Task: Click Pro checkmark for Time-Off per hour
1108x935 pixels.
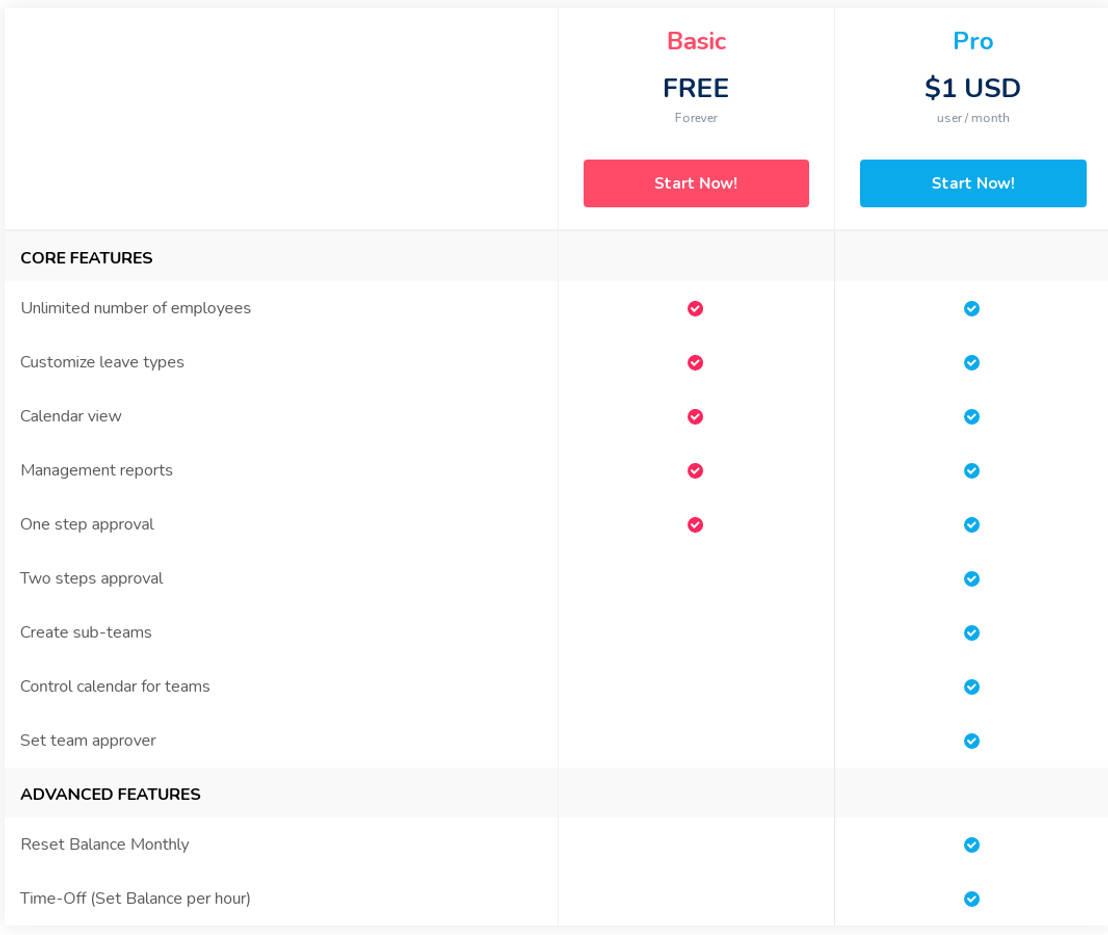Action: coord(971,899)
